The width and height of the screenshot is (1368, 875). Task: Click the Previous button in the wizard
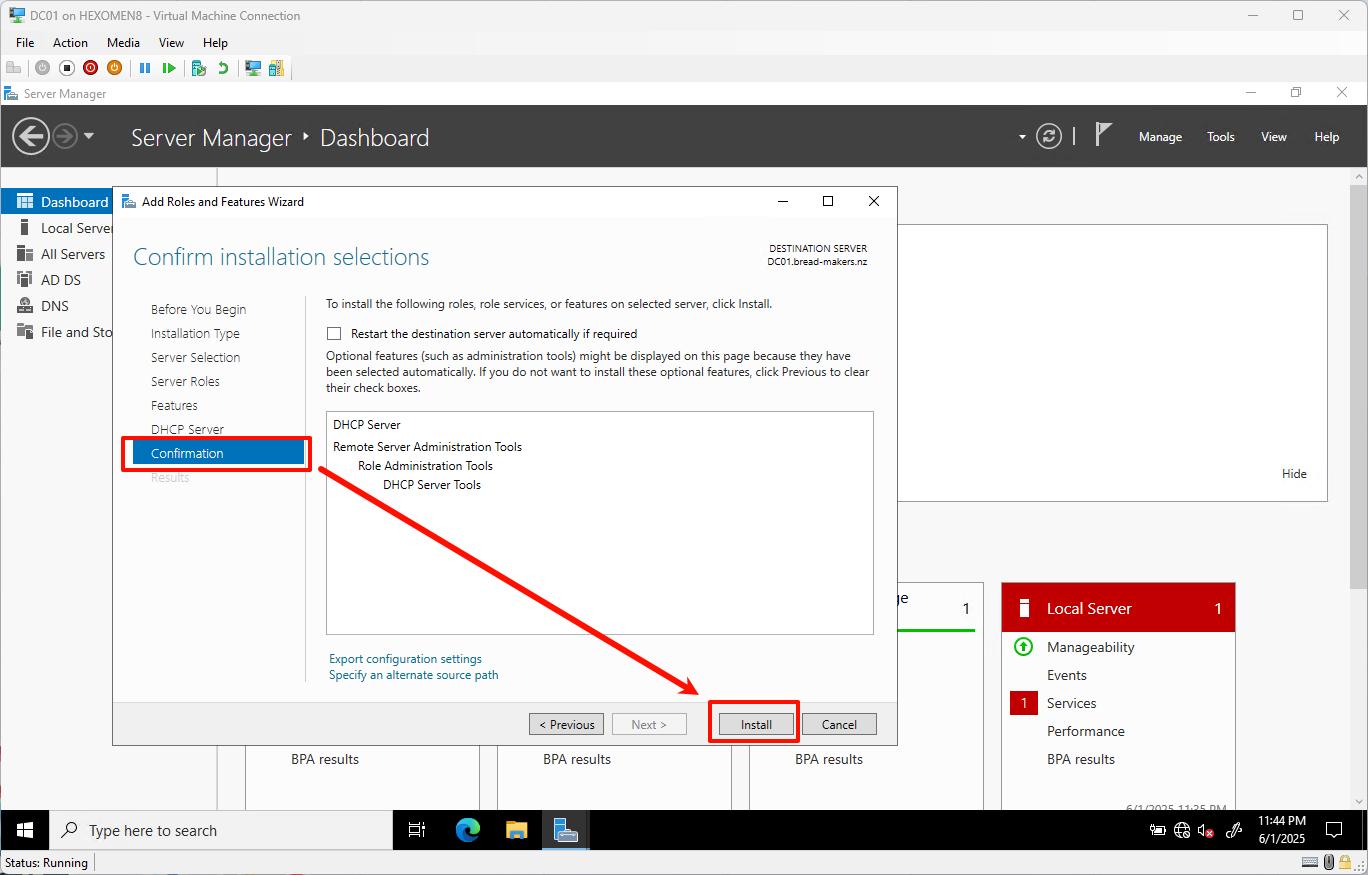pos(566,724)
